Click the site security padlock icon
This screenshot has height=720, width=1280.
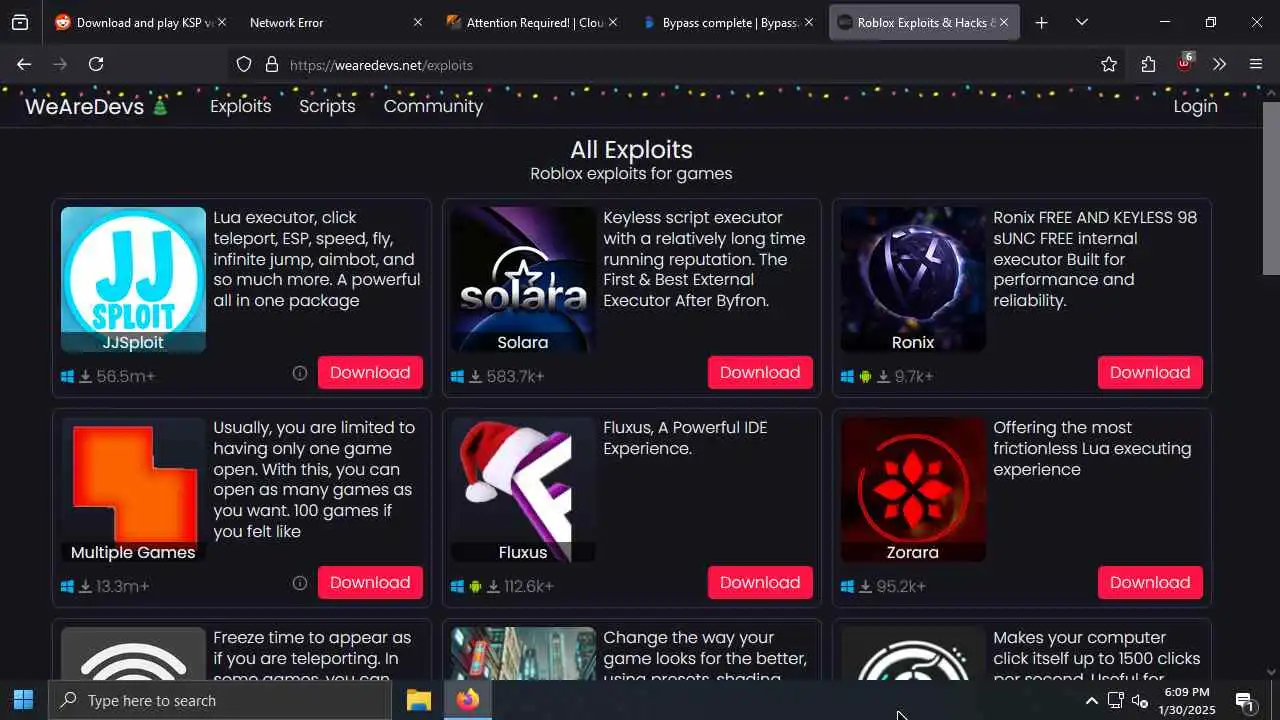[271, 64]
